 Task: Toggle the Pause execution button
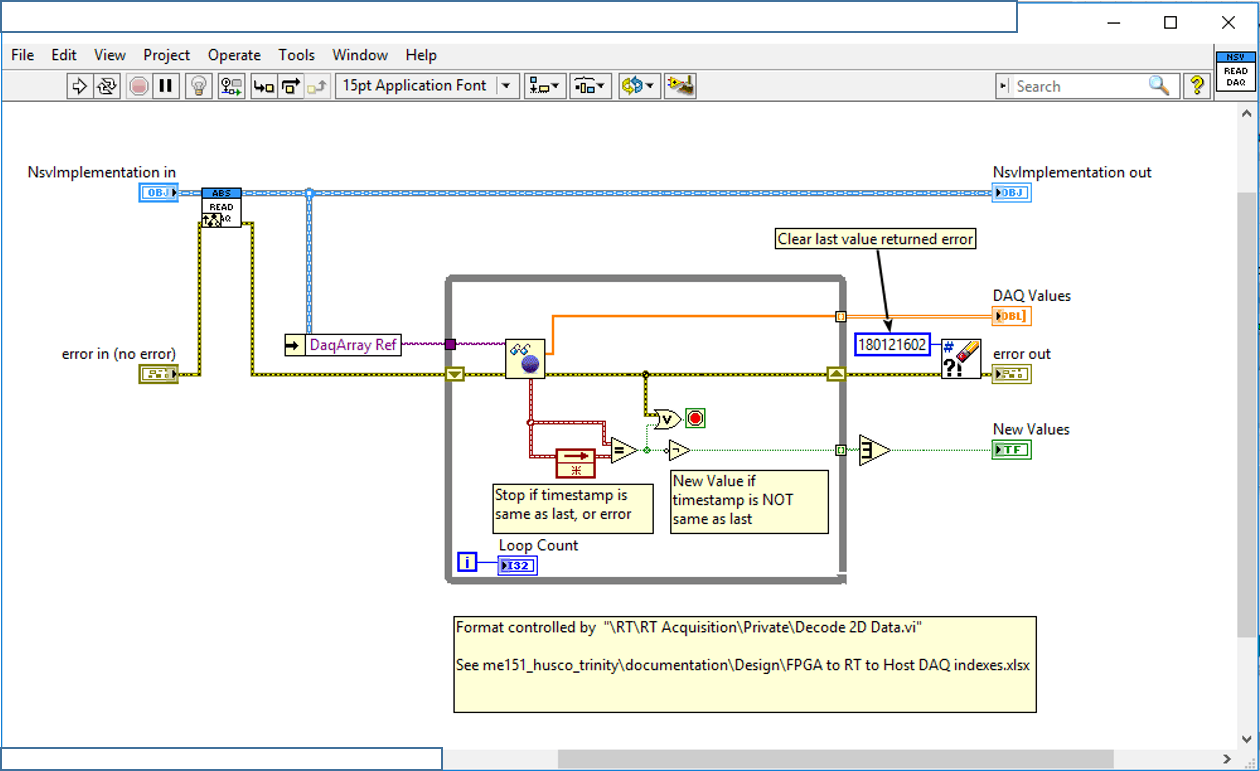166,85
